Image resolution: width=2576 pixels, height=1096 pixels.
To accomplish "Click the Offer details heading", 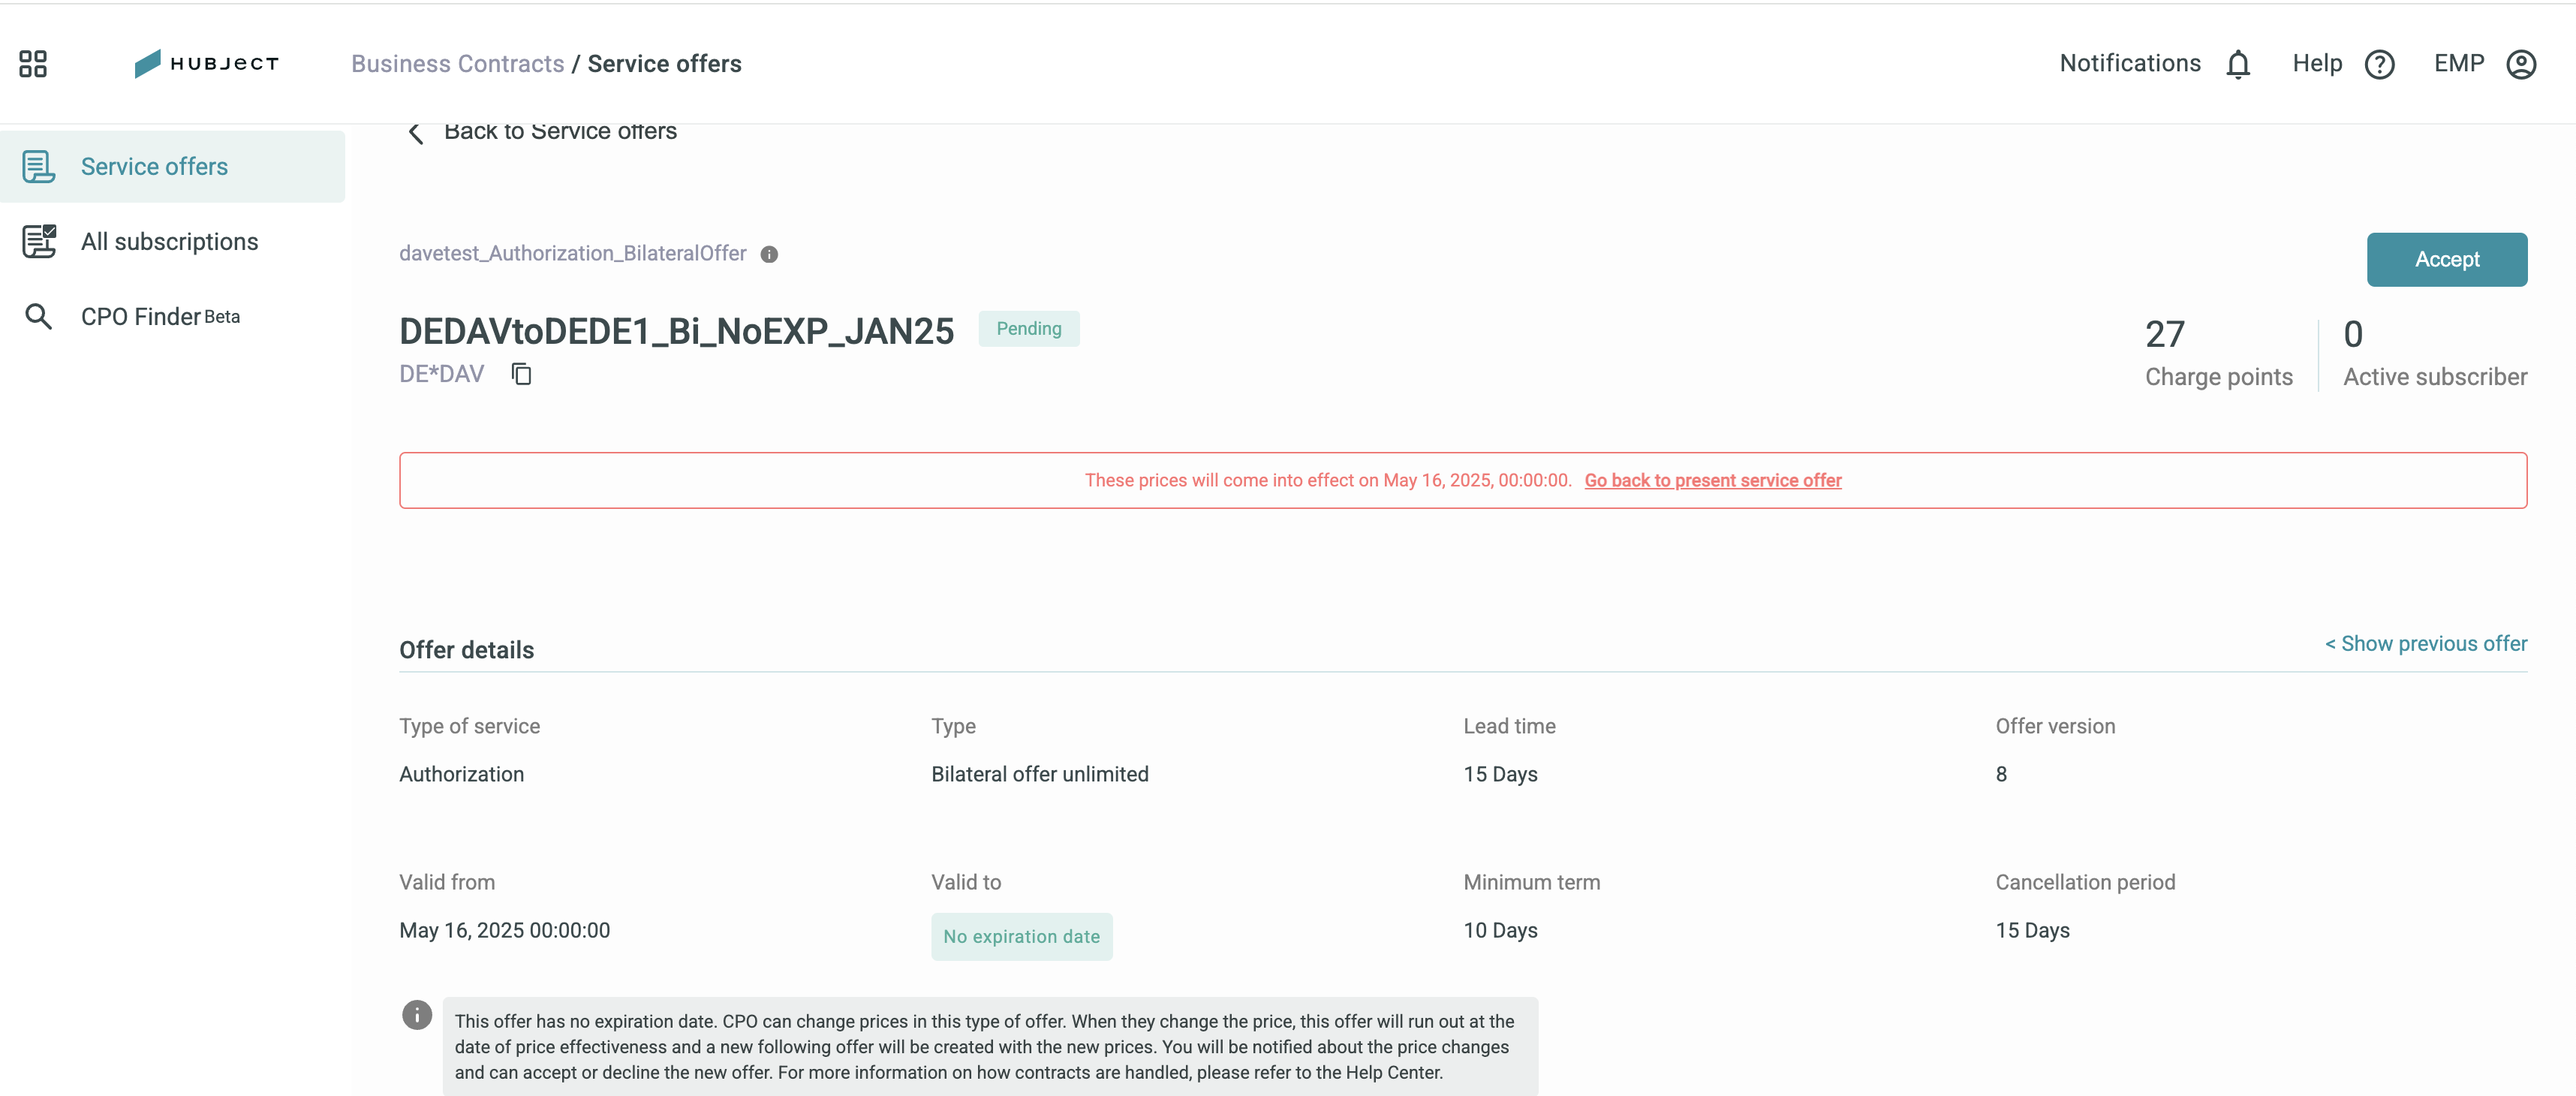I will click(466, 651).
